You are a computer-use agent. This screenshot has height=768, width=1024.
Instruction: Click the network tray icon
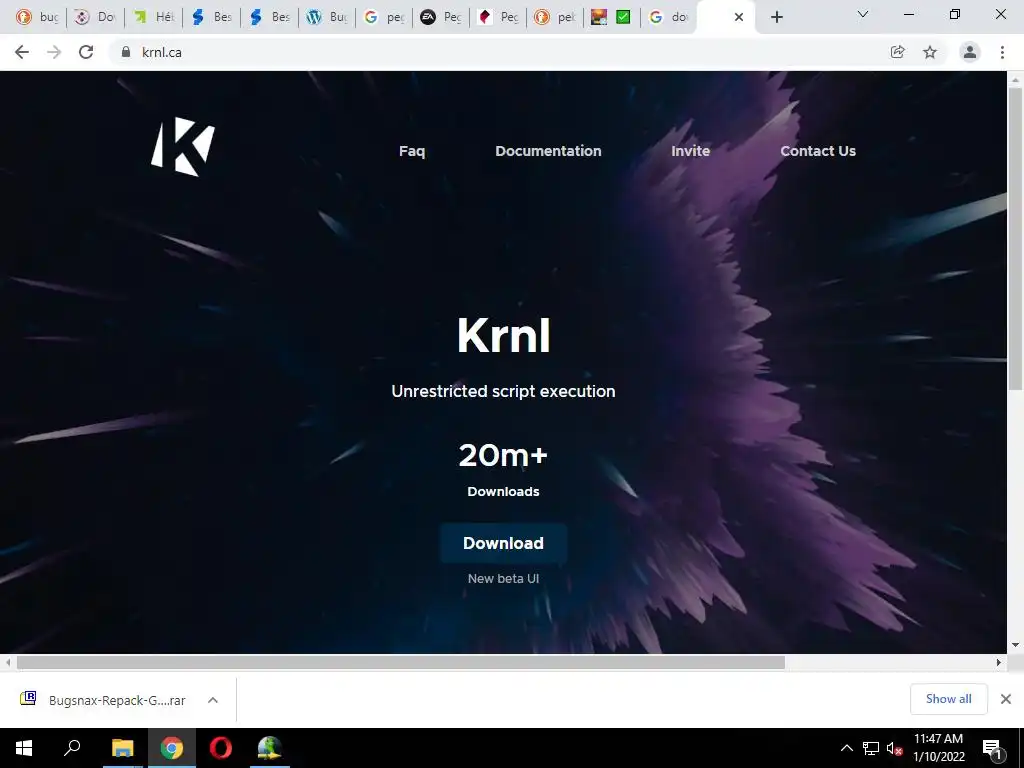click(871, 748)
